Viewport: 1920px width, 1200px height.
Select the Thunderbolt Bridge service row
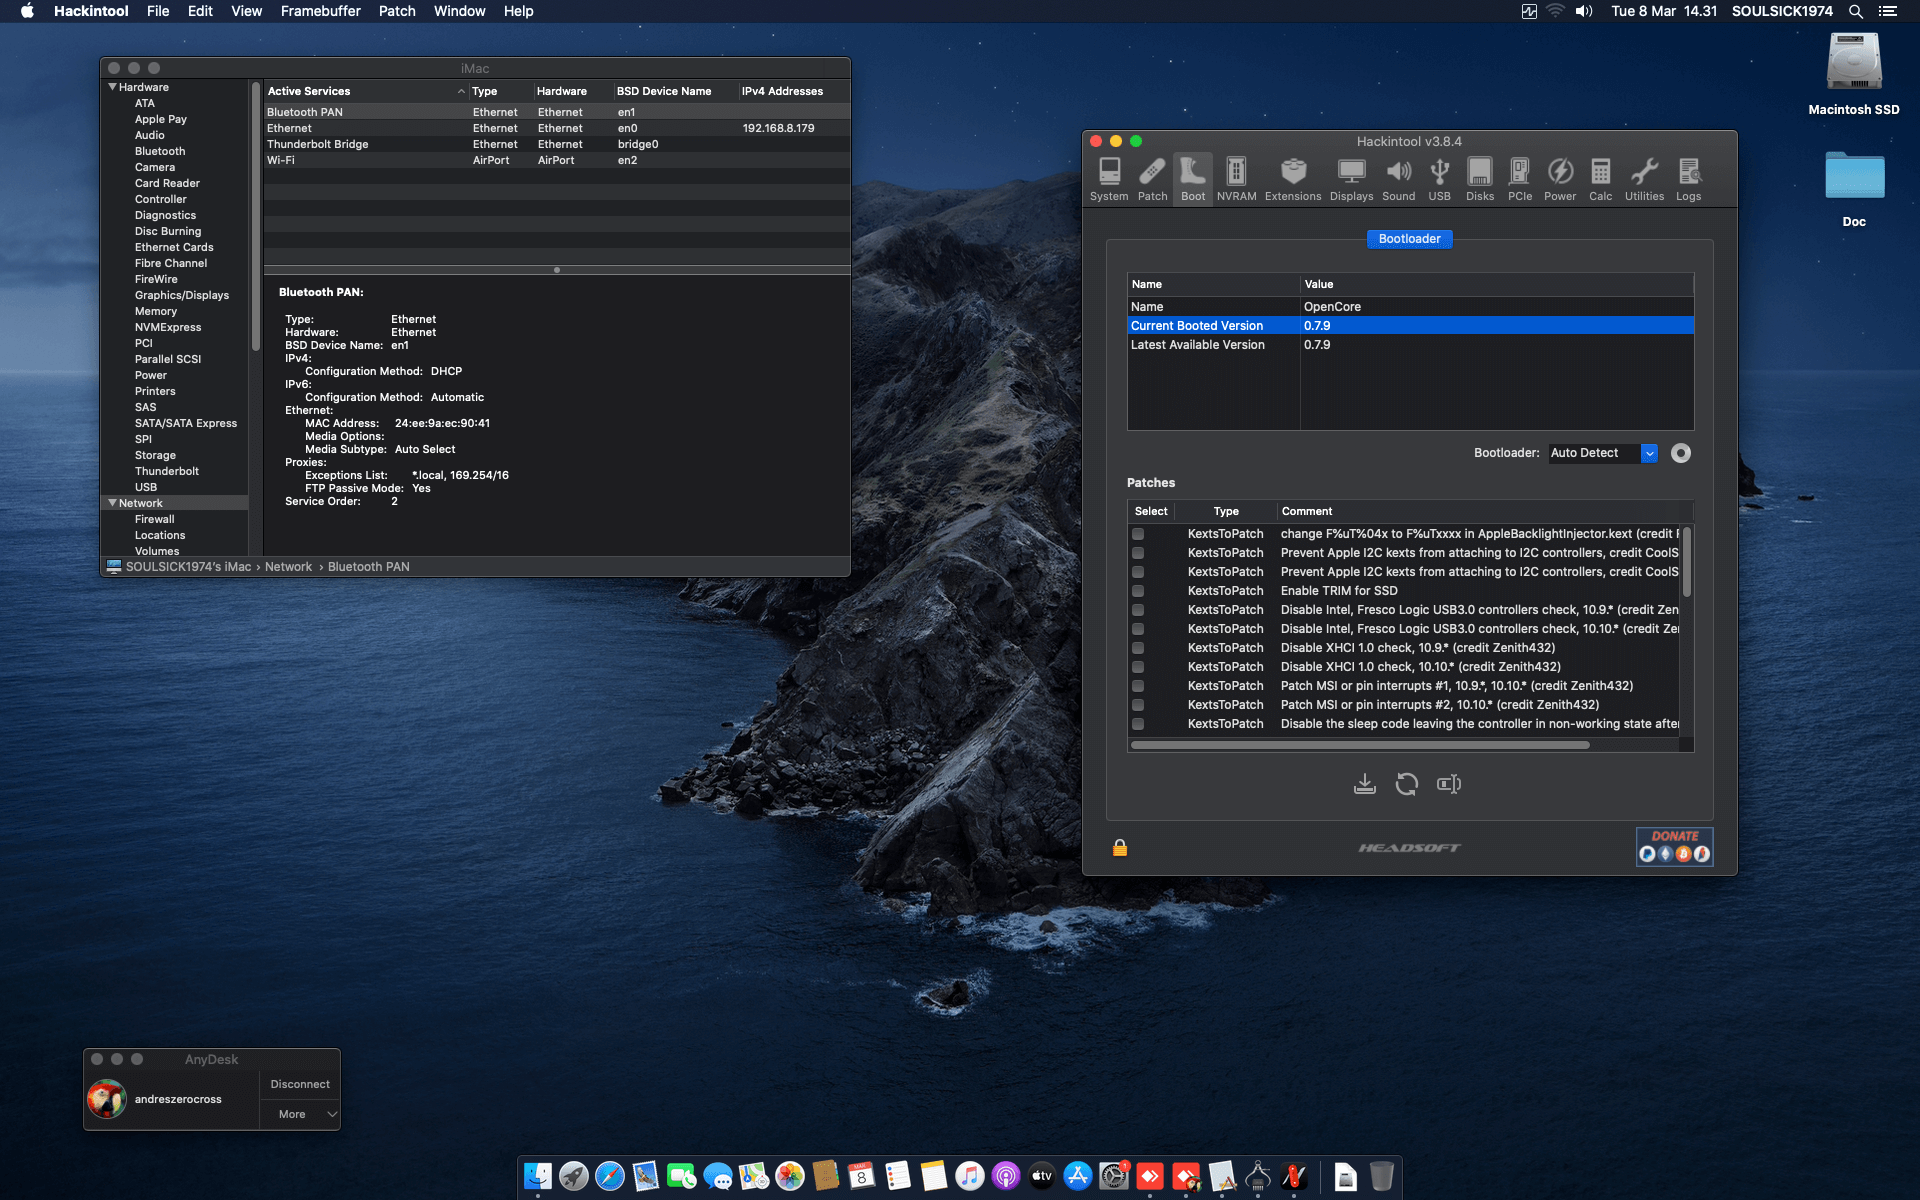click(x=557, y=144)
